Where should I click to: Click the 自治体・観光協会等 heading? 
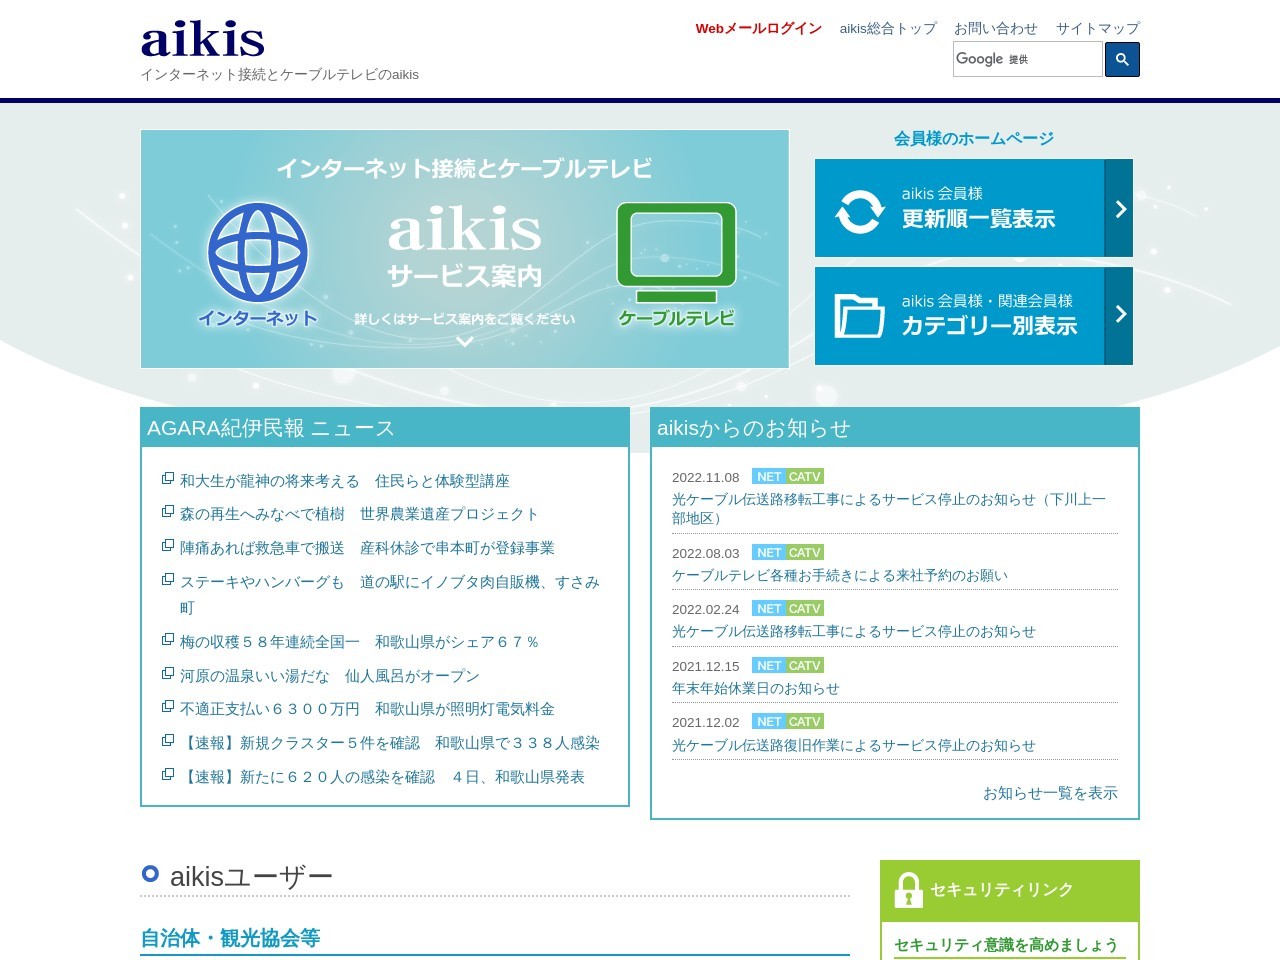tap(230, 938)
